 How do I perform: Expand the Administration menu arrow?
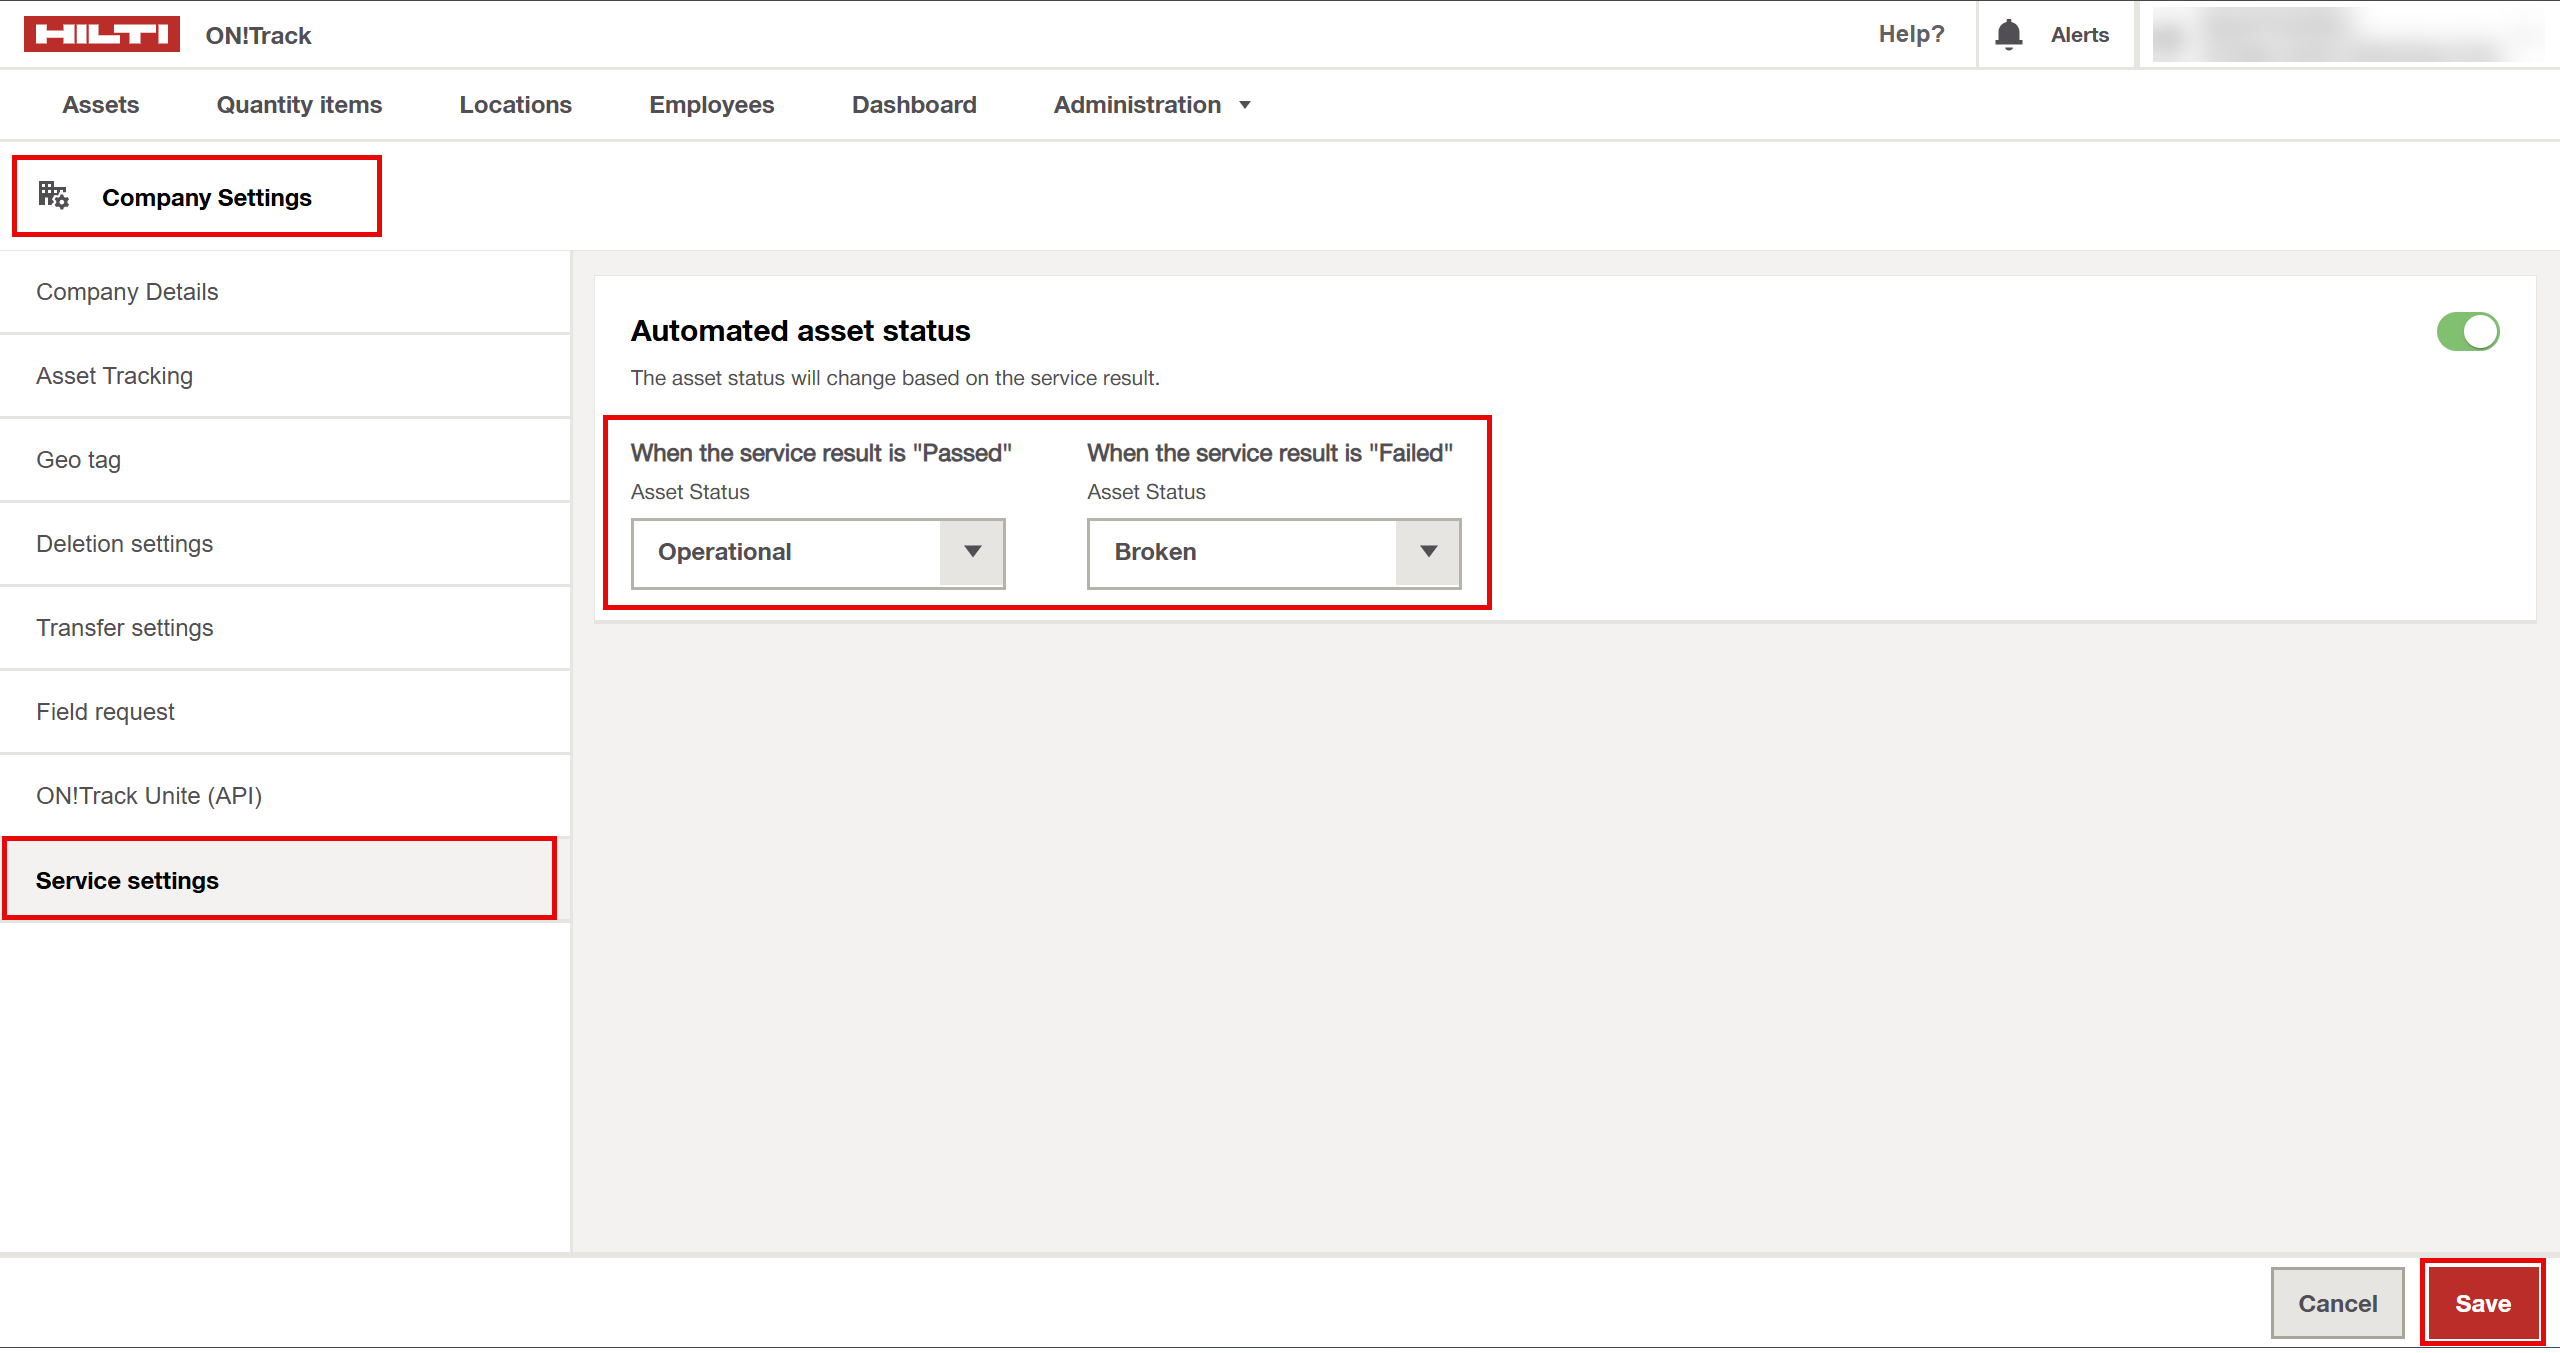pyautogui.click(x=1245, y=105)
